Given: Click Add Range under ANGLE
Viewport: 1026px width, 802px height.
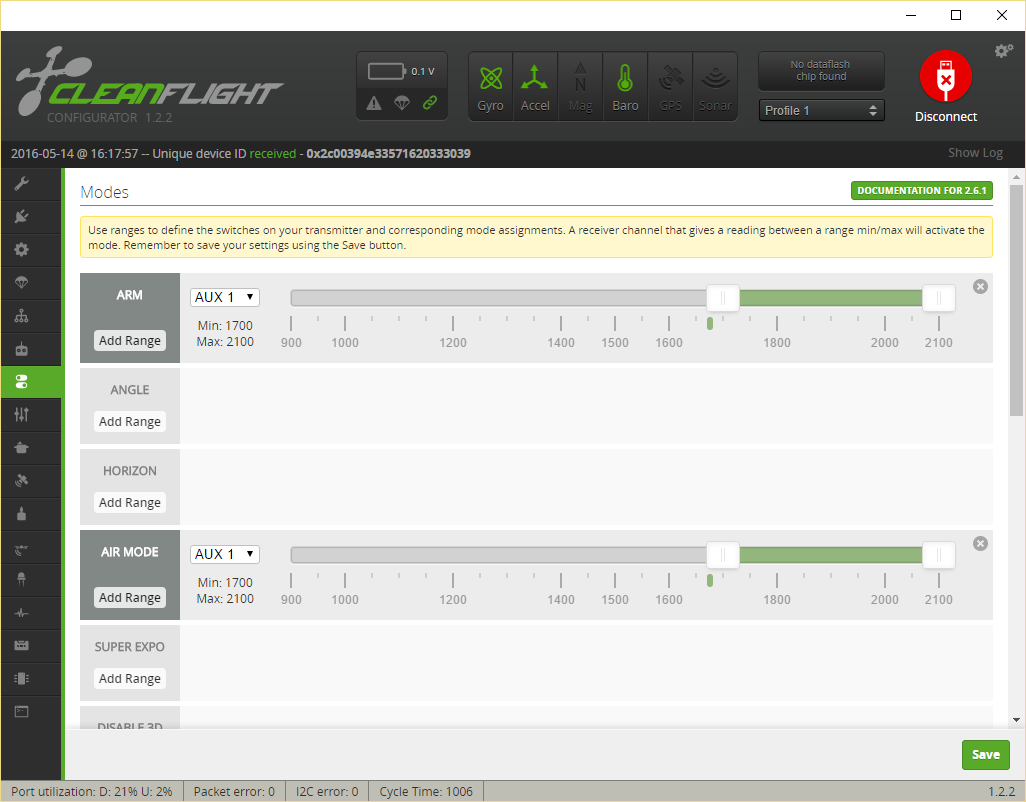Looking at the screenshot, I should pyautogui.click(x=130, y=421).
